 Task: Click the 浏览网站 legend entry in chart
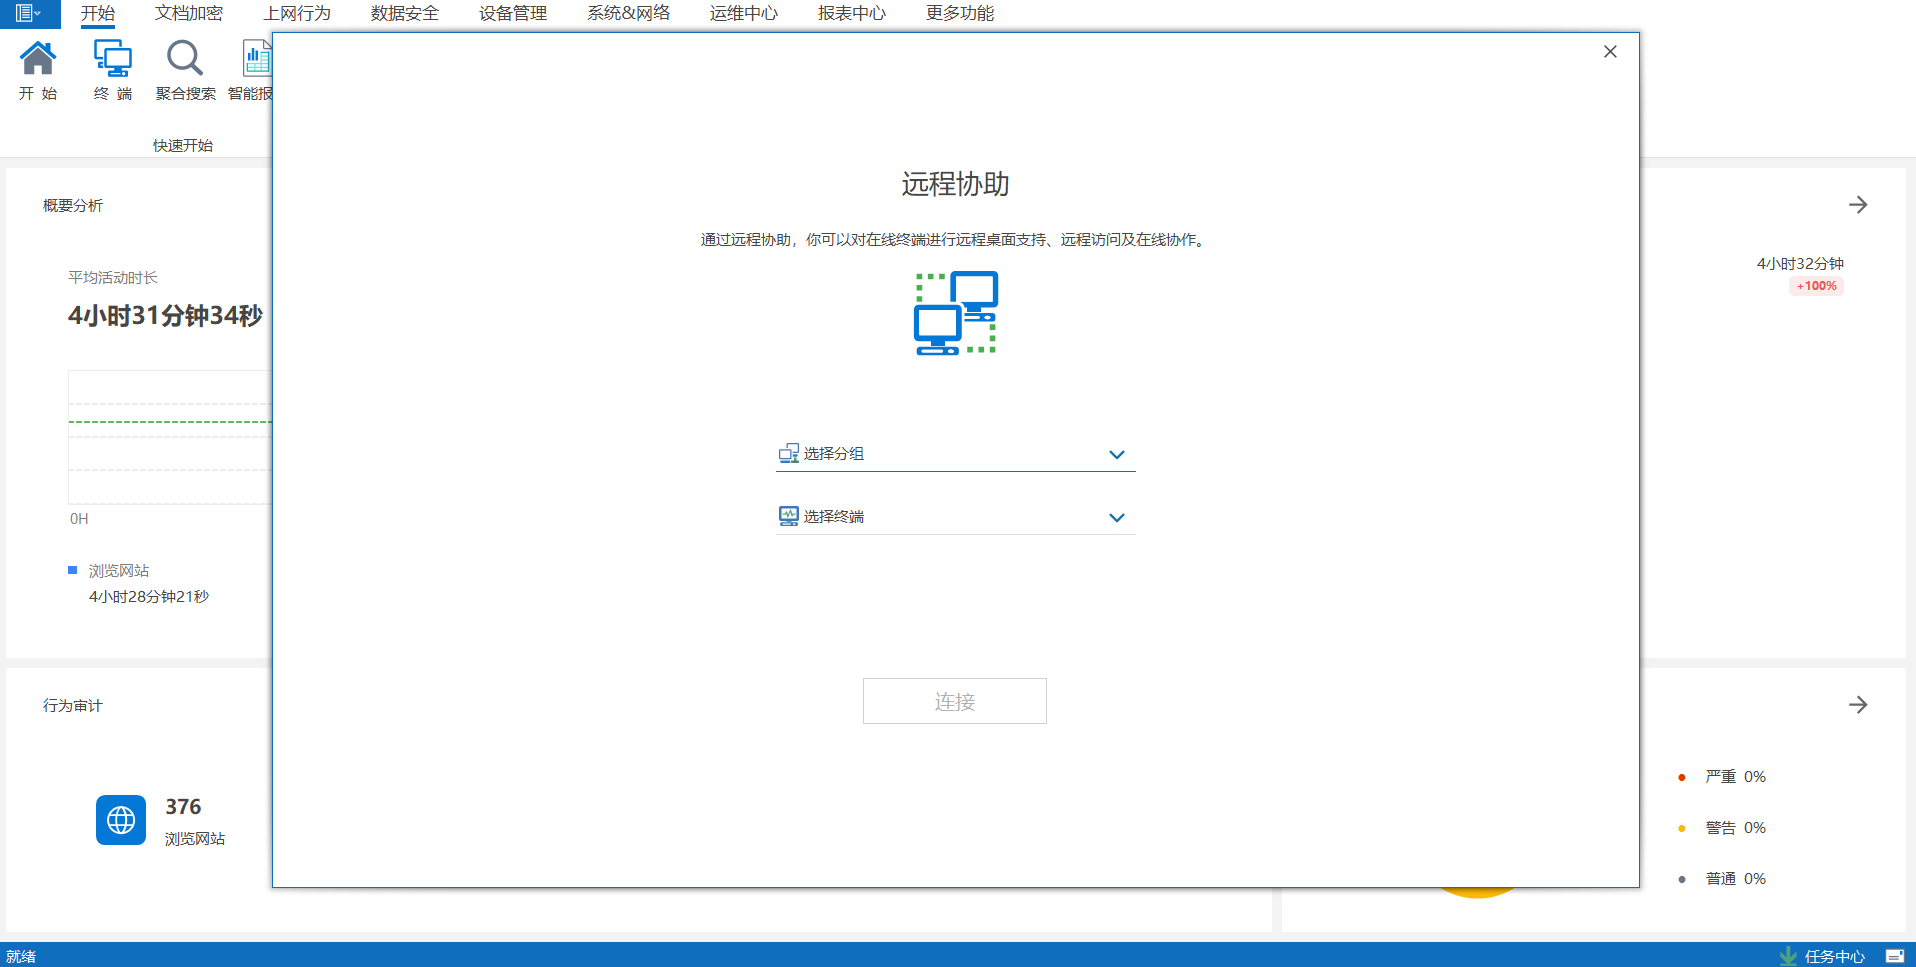(118, 571)
